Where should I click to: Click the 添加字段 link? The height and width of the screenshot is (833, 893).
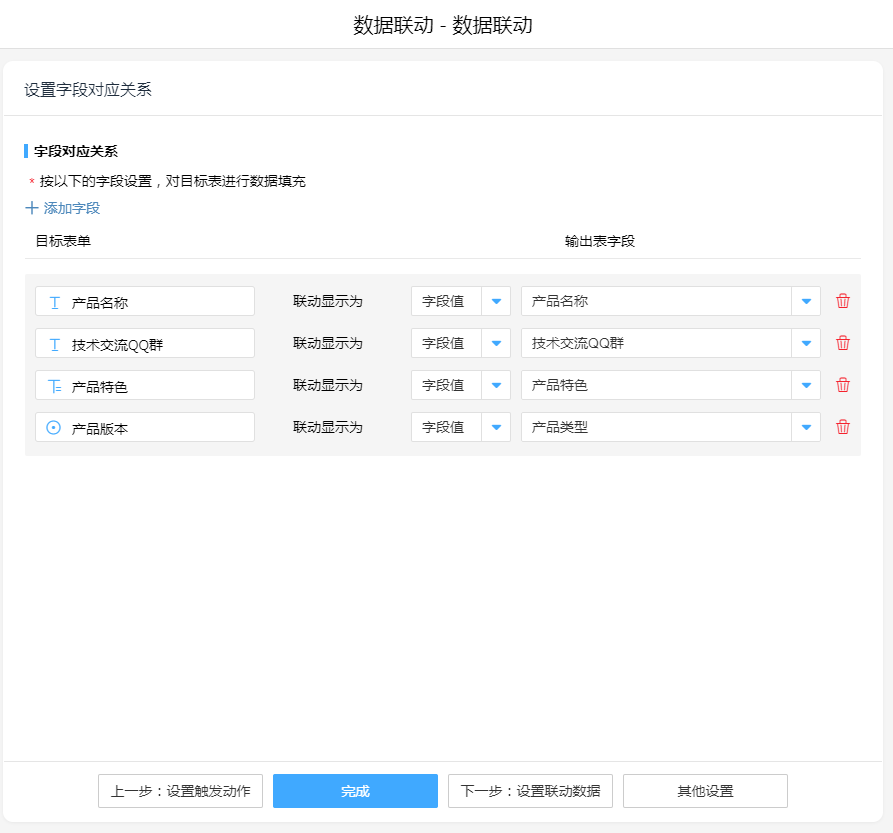coord(71,208)
